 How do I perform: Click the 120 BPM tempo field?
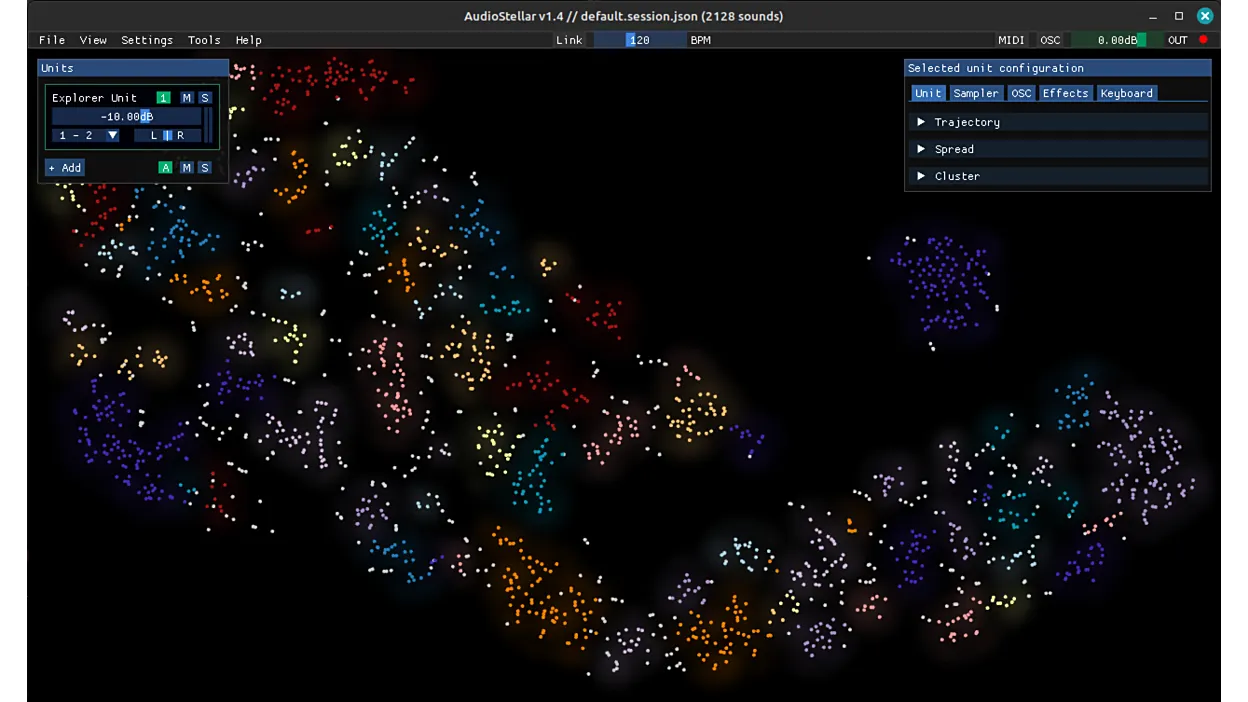pos(638,40)
